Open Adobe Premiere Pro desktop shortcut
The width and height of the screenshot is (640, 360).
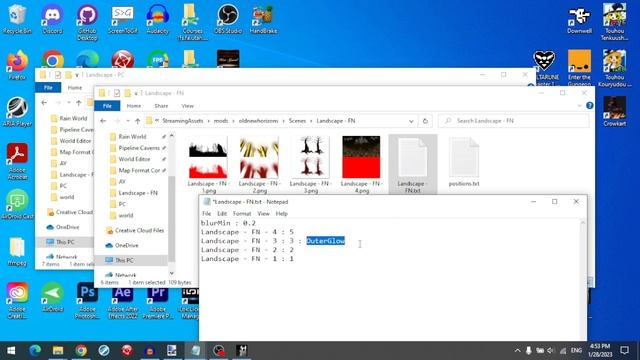[158, 300]
